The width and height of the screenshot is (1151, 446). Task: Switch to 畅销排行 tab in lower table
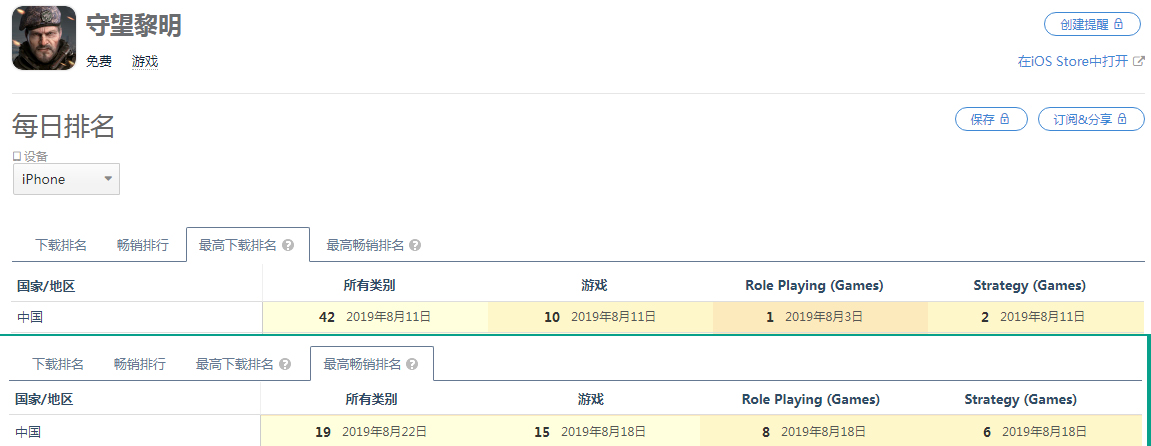[x=139, y=364]
